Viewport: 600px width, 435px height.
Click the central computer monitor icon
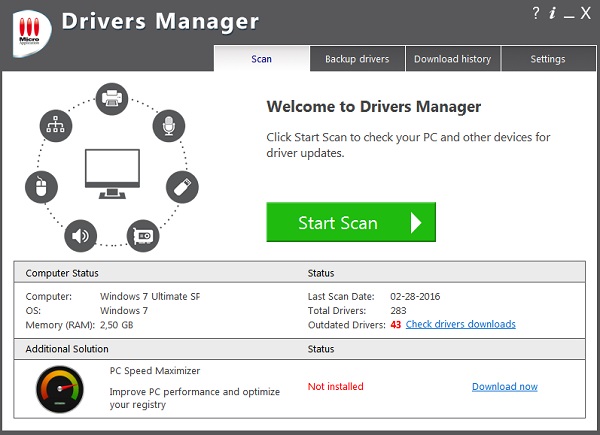112,174
